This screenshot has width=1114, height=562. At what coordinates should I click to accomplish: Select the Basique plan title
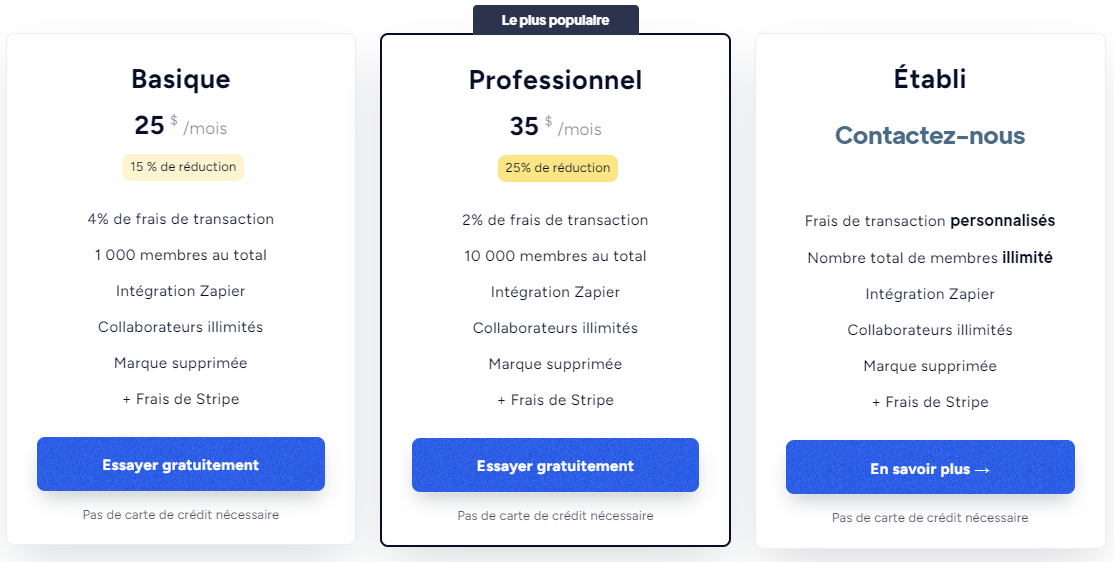(x=181, y=79)
